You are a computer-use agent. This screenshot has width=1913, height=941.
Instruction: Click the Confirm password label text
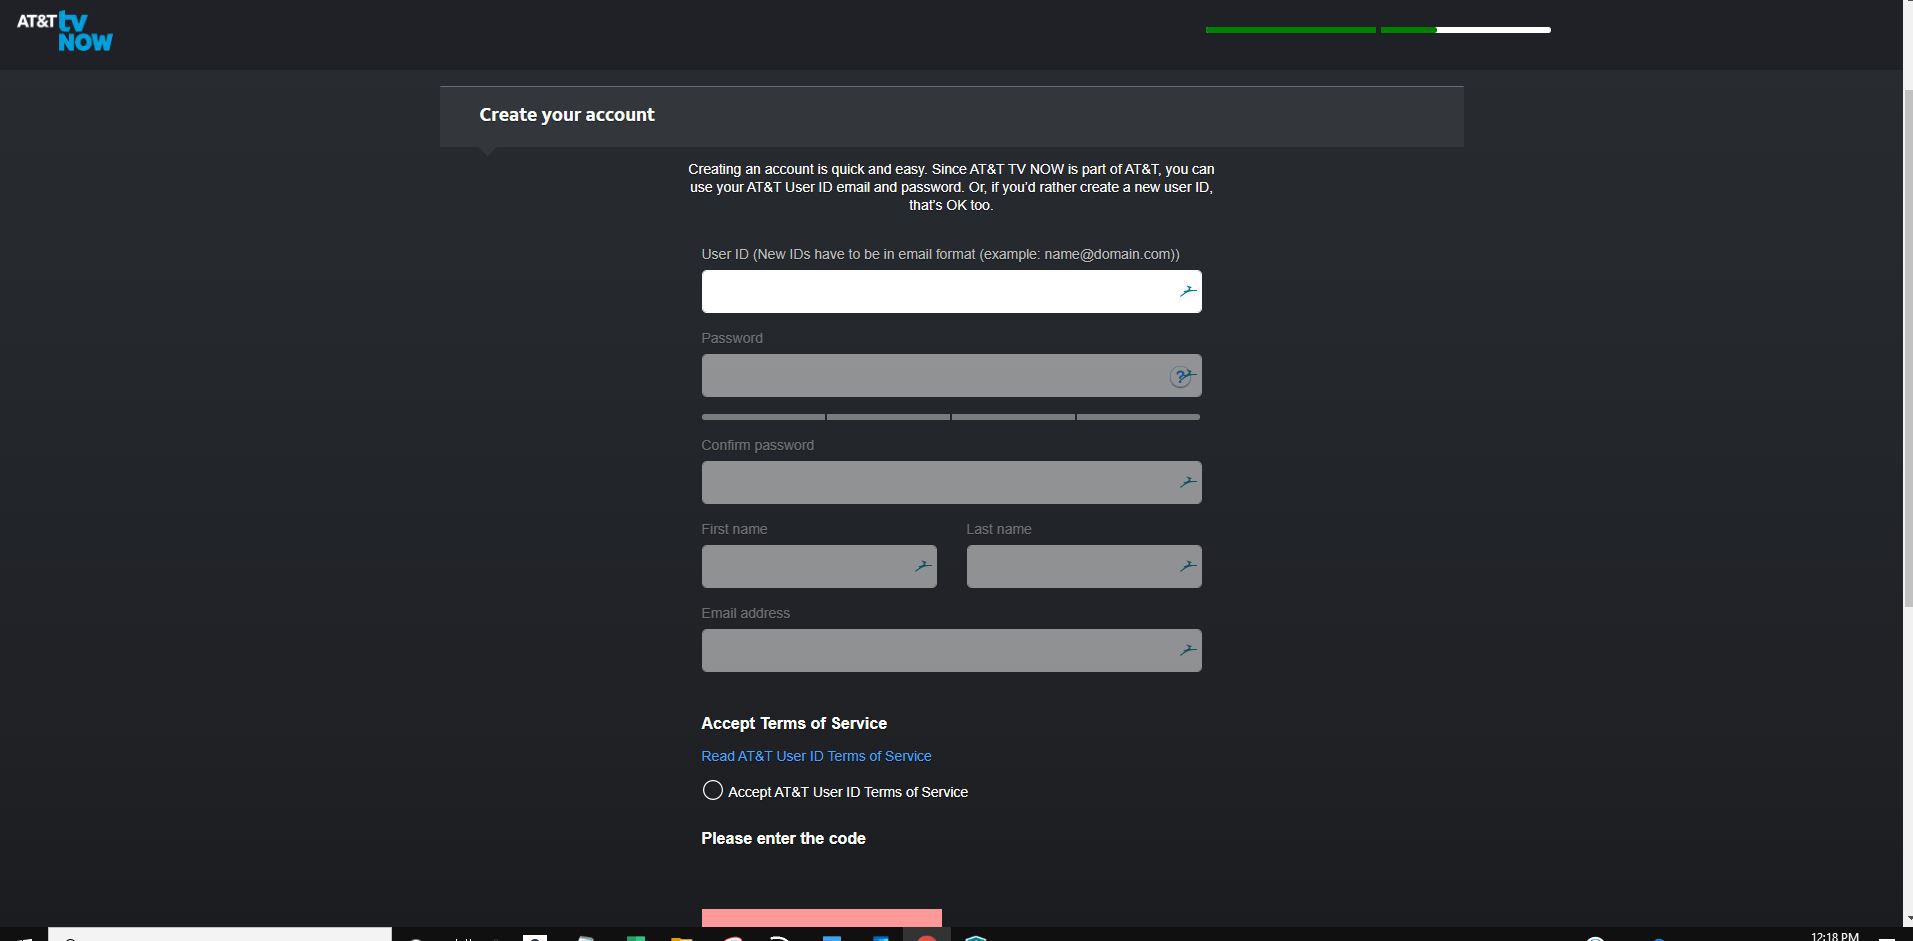pos(757,445)
